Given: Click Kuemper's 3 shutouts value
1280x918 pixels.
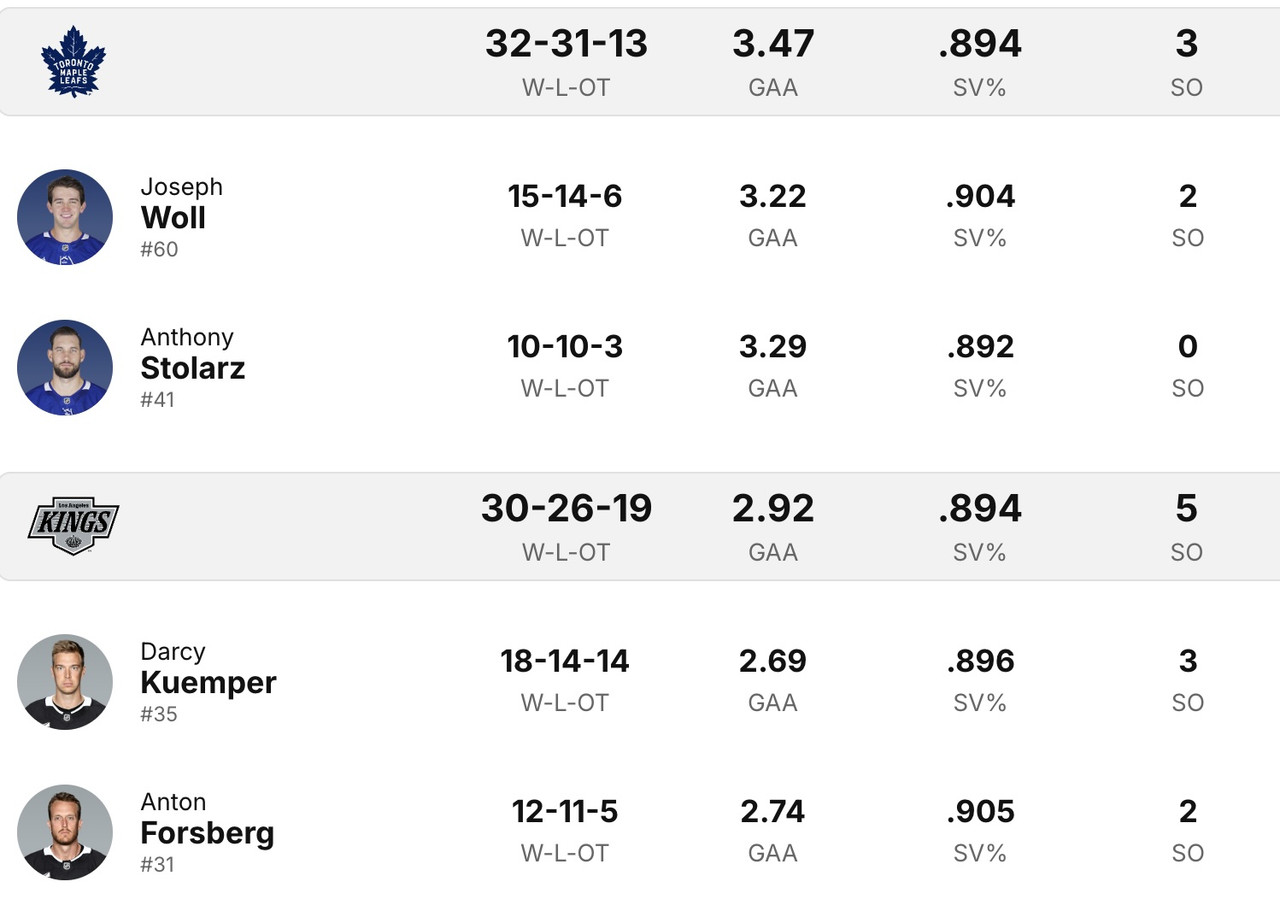Looking at the screenshot, I should coord(1187,661).
